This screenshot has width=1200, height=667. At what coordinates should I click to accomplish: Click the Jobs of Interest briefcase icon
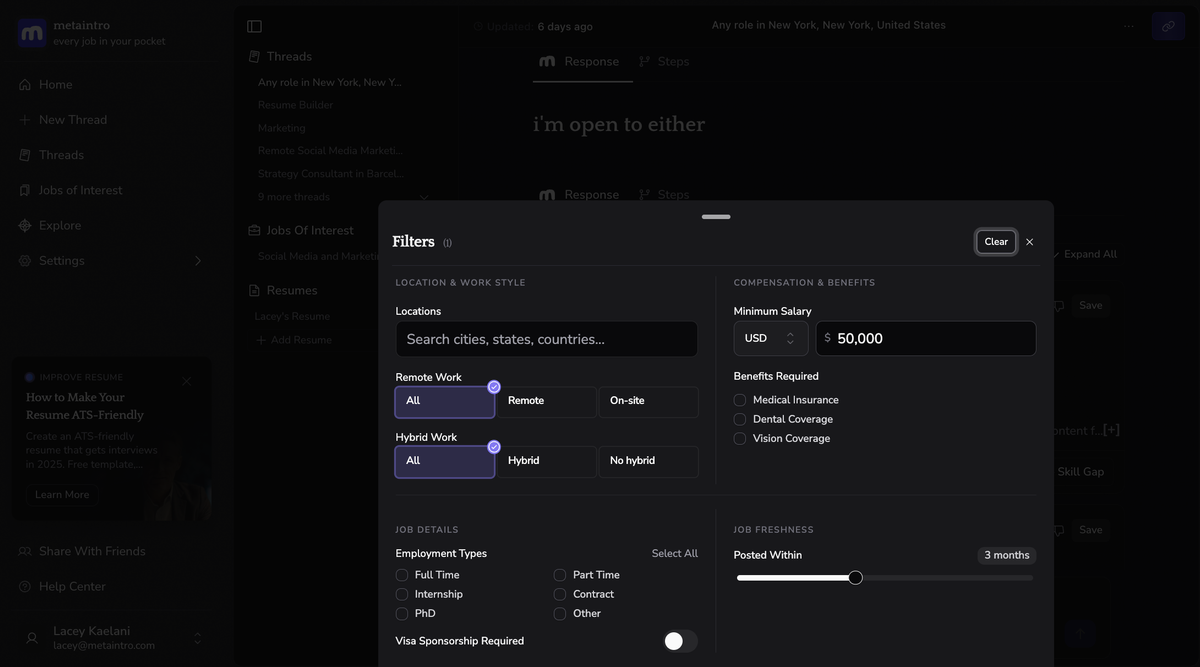coord(25,191)
